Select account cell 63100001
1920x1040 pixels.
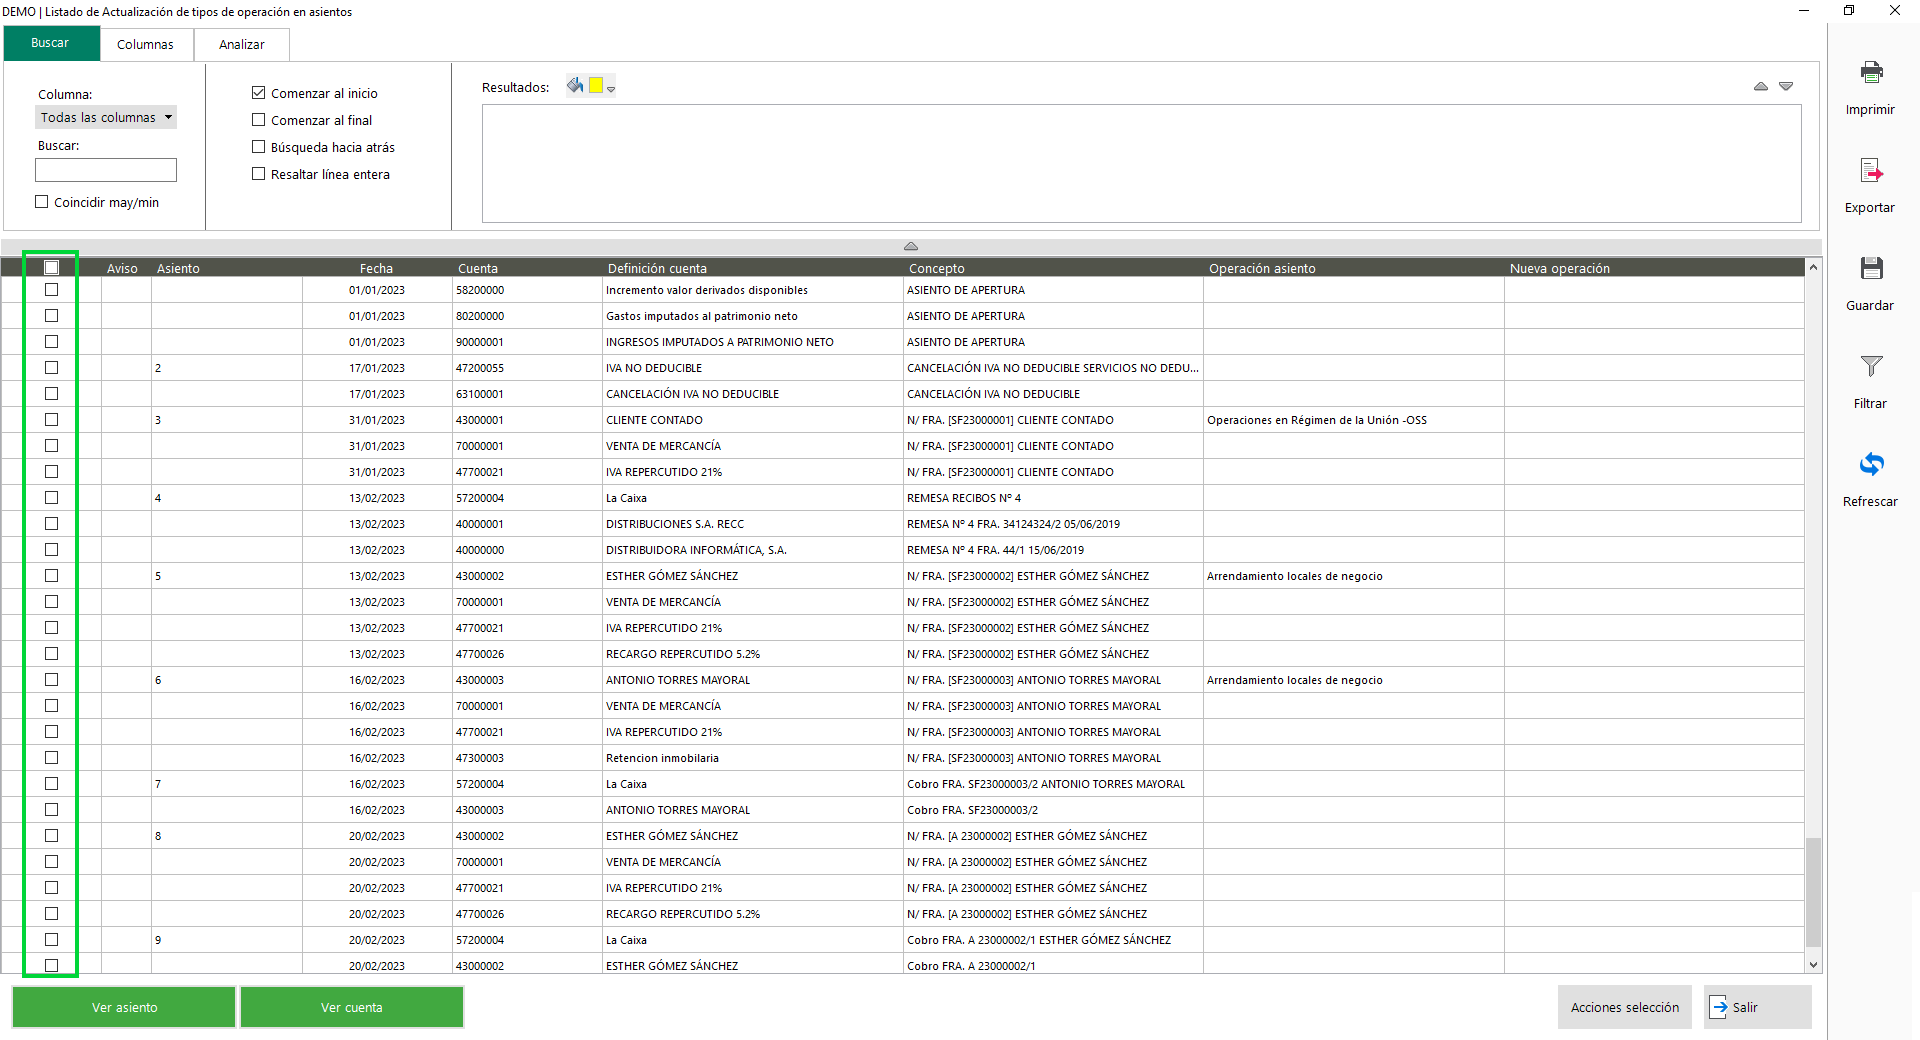coord(527,394)
